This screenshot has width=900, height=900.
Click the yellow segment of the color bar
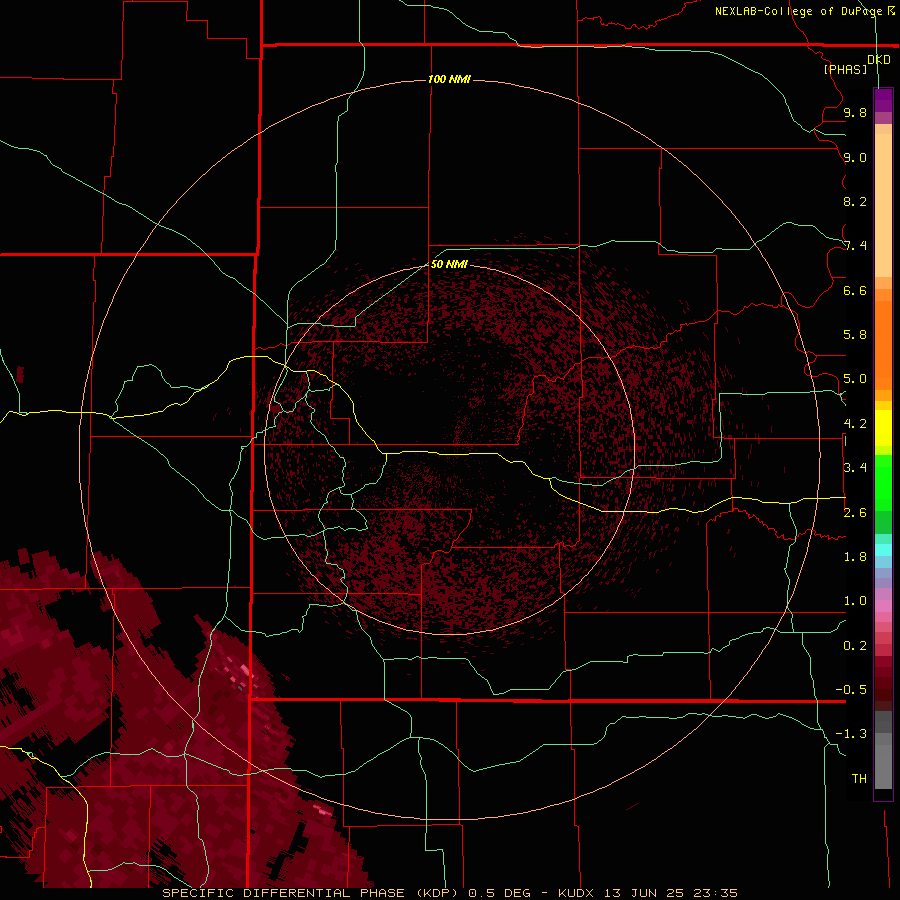[883, 428]
